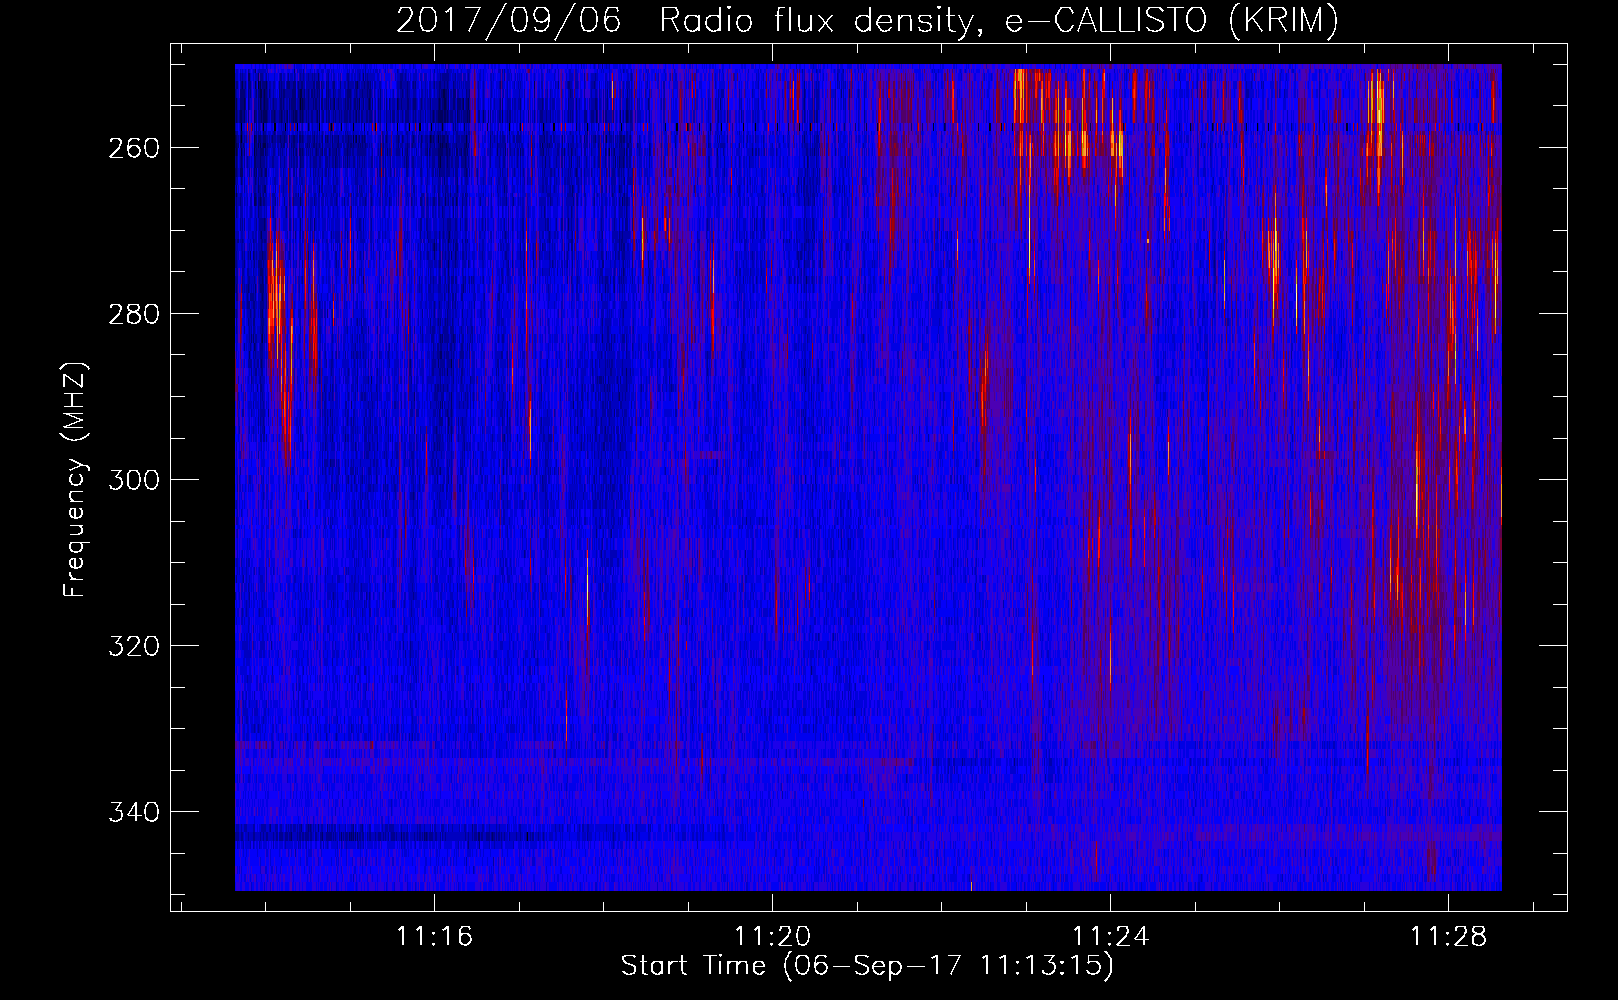Click the 11:20 time tick label
This screenshot has height=1000, width=1618.
coord(772,937)
